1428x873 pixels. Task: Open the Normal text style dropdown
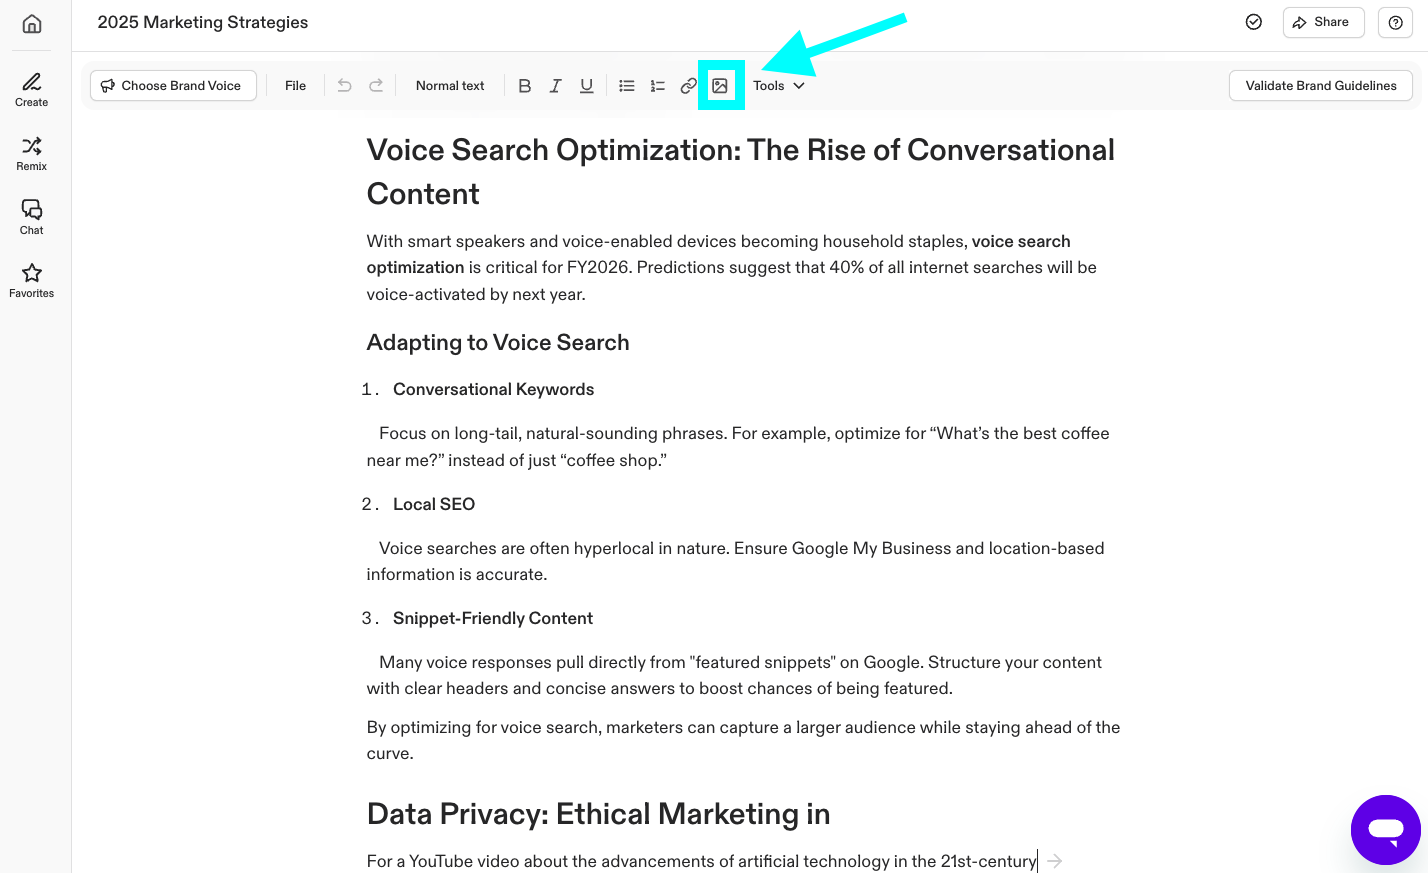tap(450, 86)
